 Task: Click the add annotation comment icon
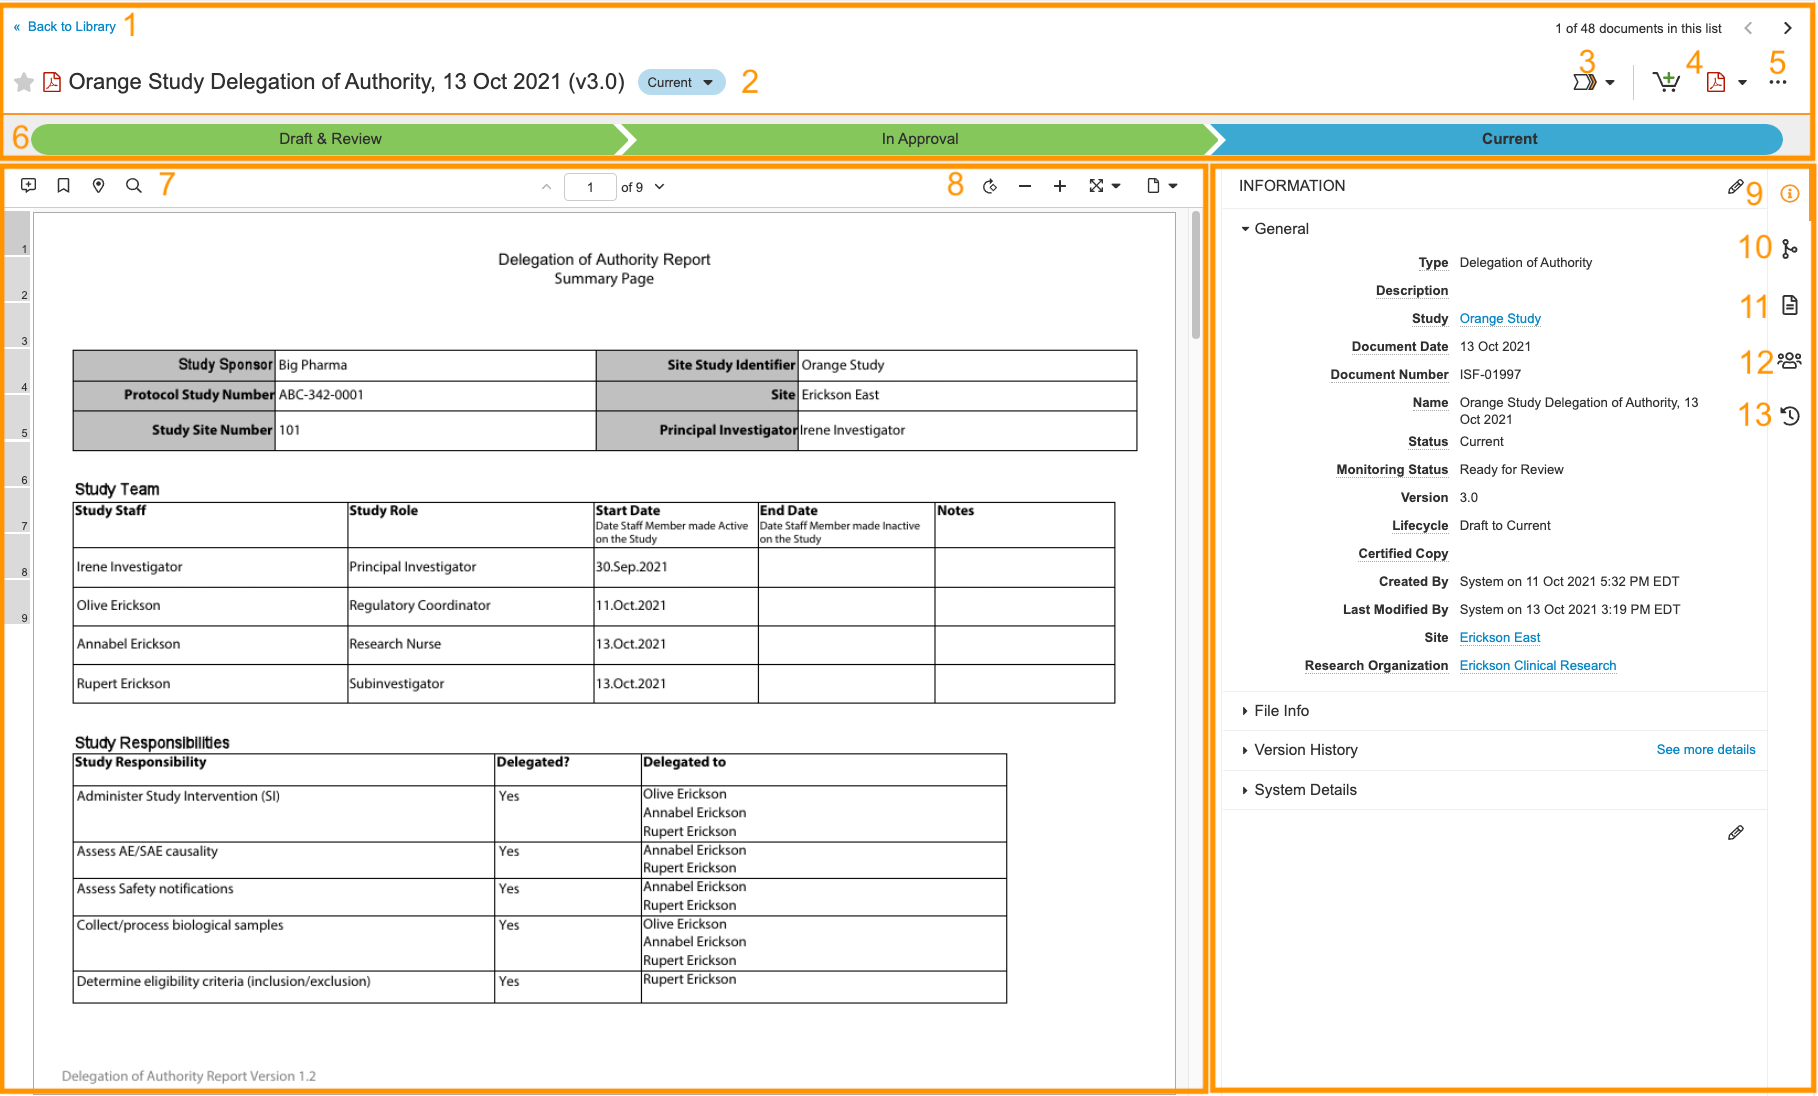[29, 186]
